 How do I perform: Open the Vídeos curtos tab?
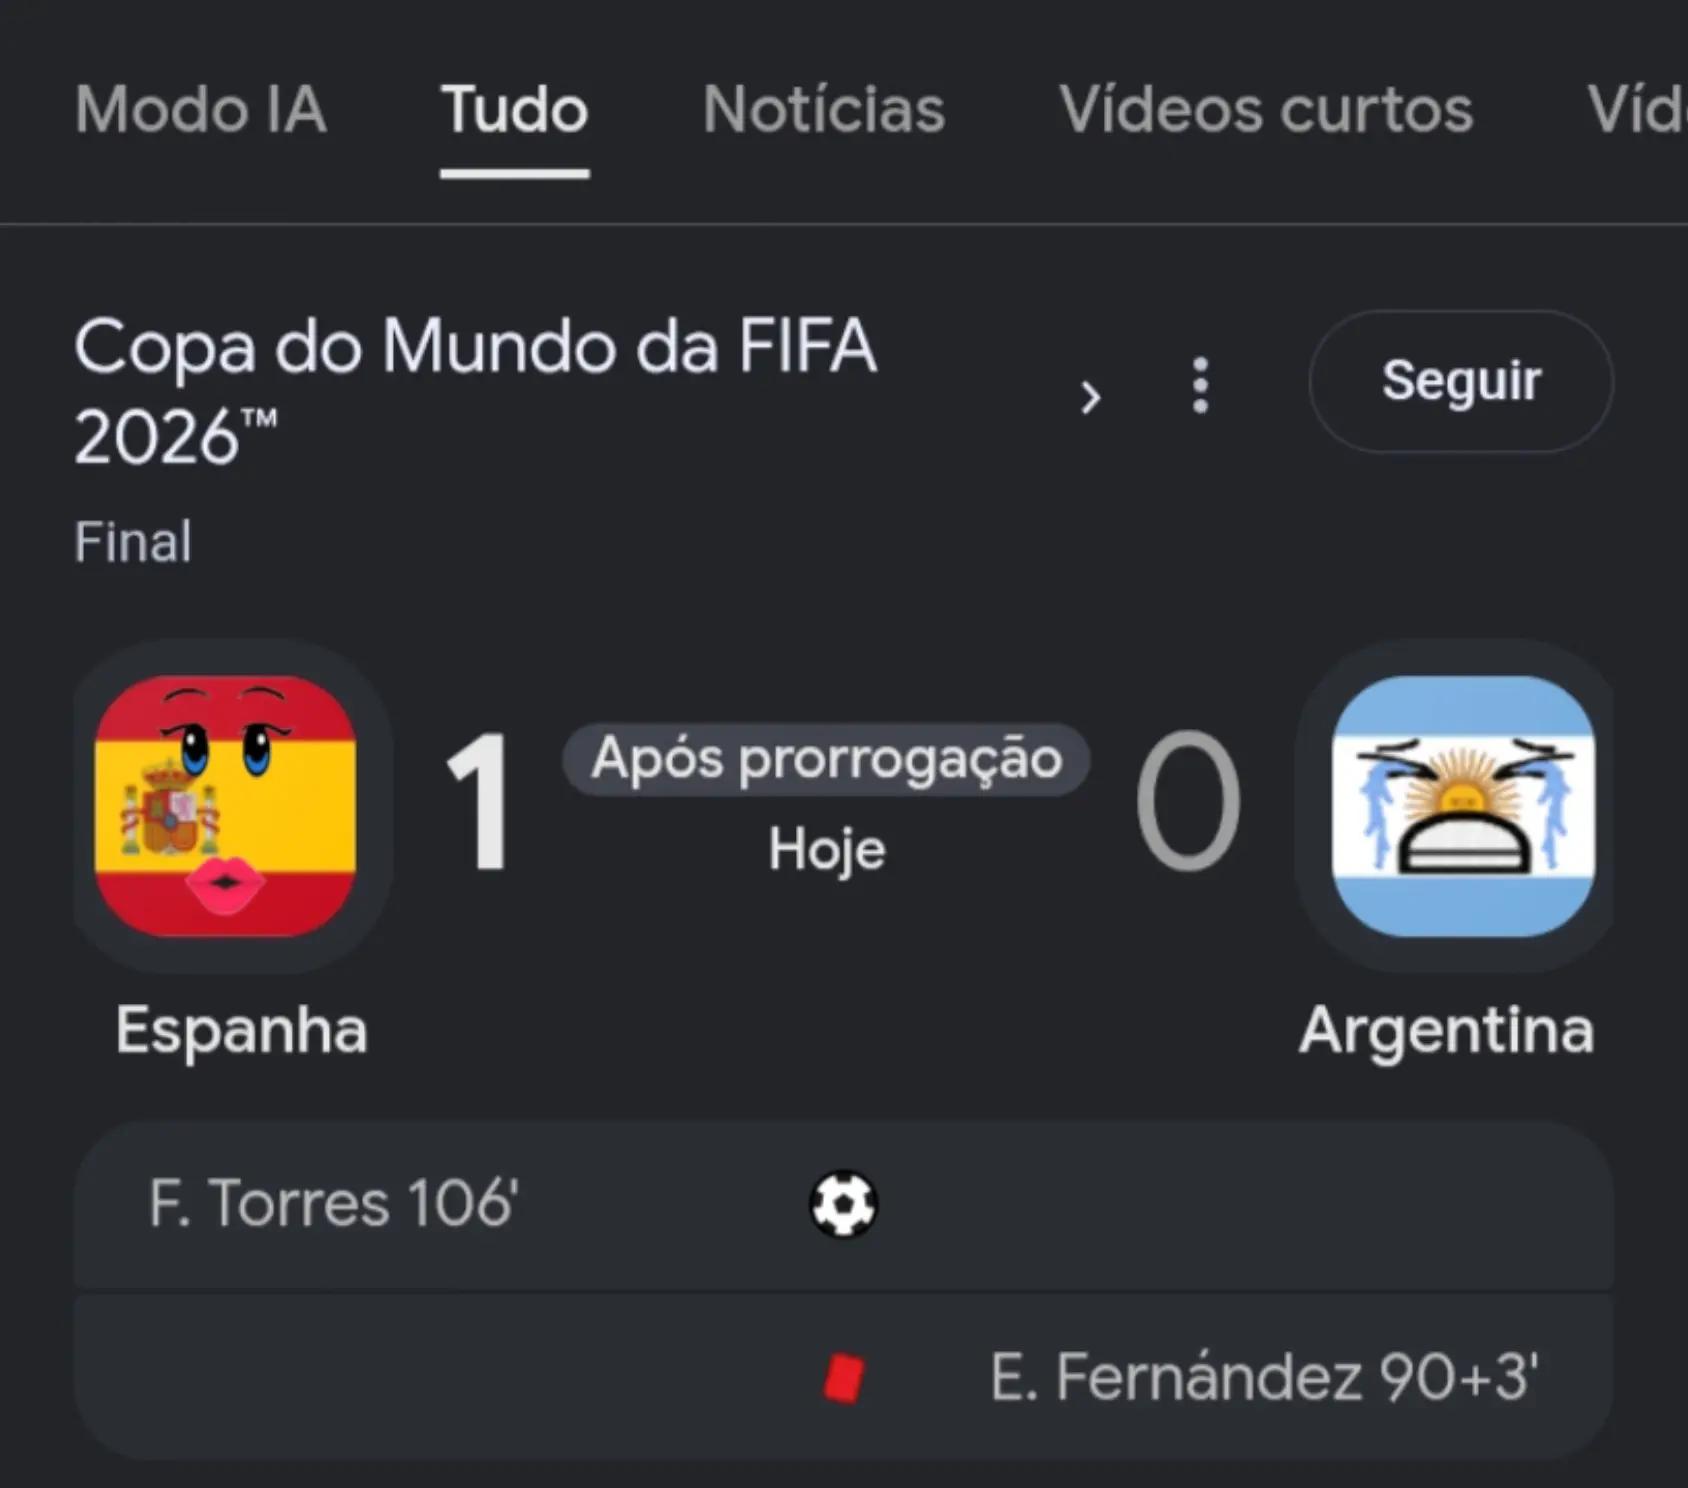click(1266, 109)
